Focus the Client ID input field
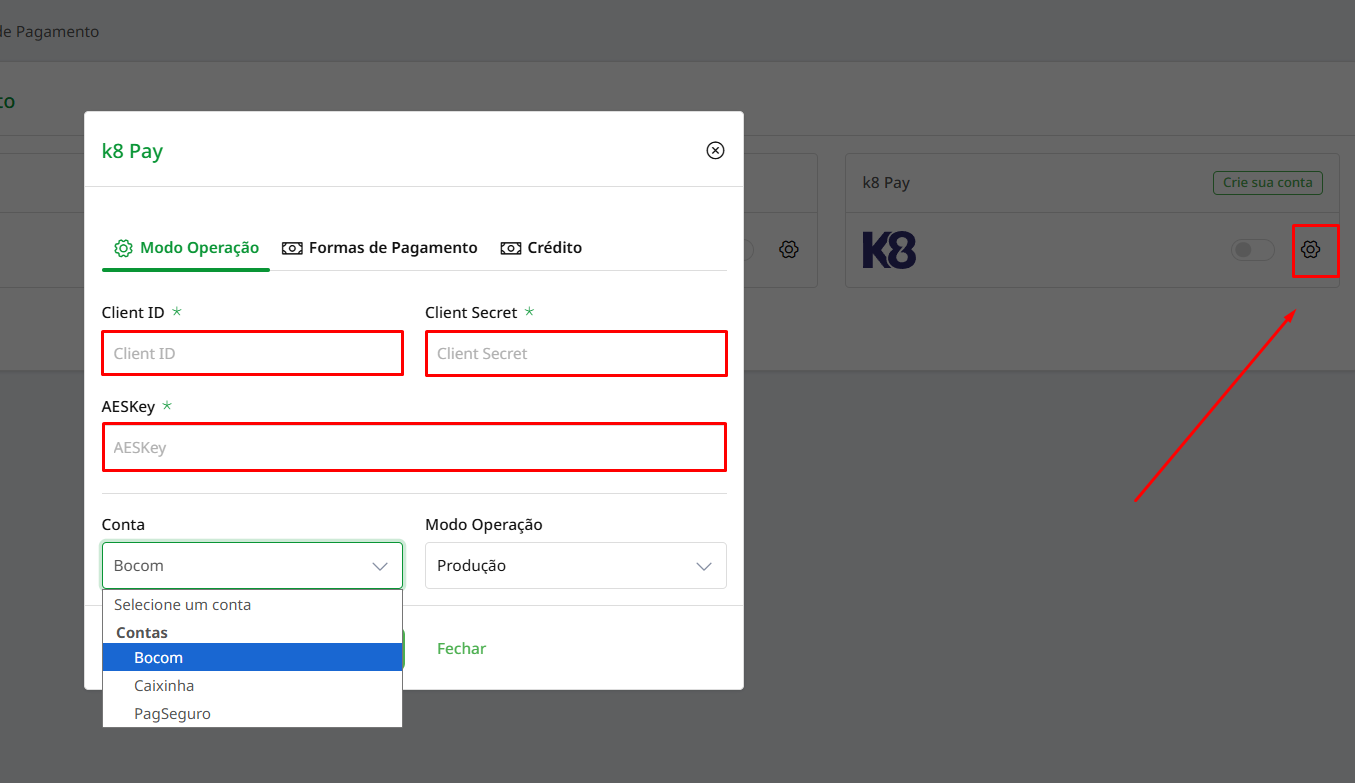This screenshot has width=1355, height=783. click(x=252, y=354)
